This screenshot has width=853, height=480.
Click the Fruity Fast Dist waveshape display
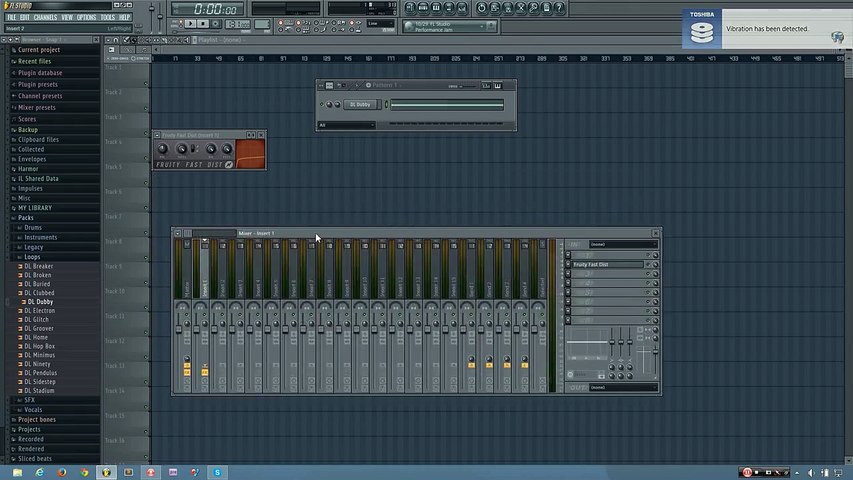250,151
